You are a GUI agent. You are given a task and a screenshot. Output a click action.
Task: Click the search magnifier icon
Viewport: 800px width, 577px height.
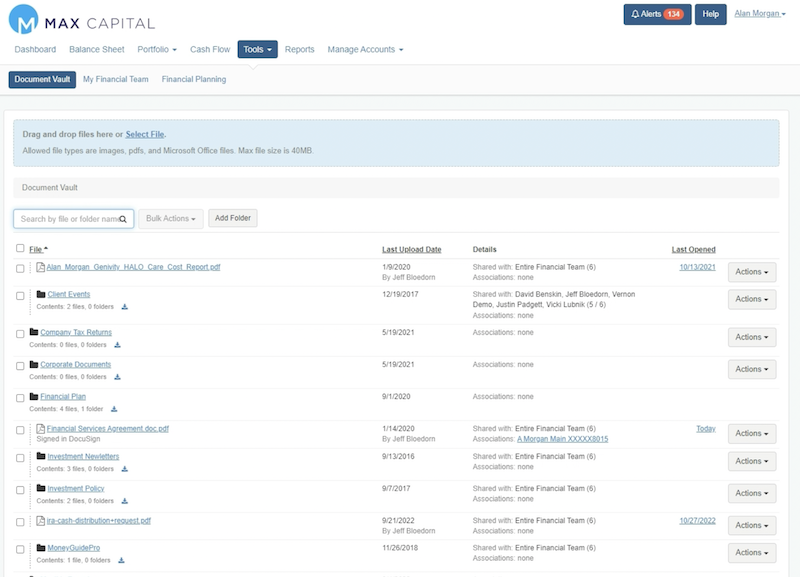(123, 219)
